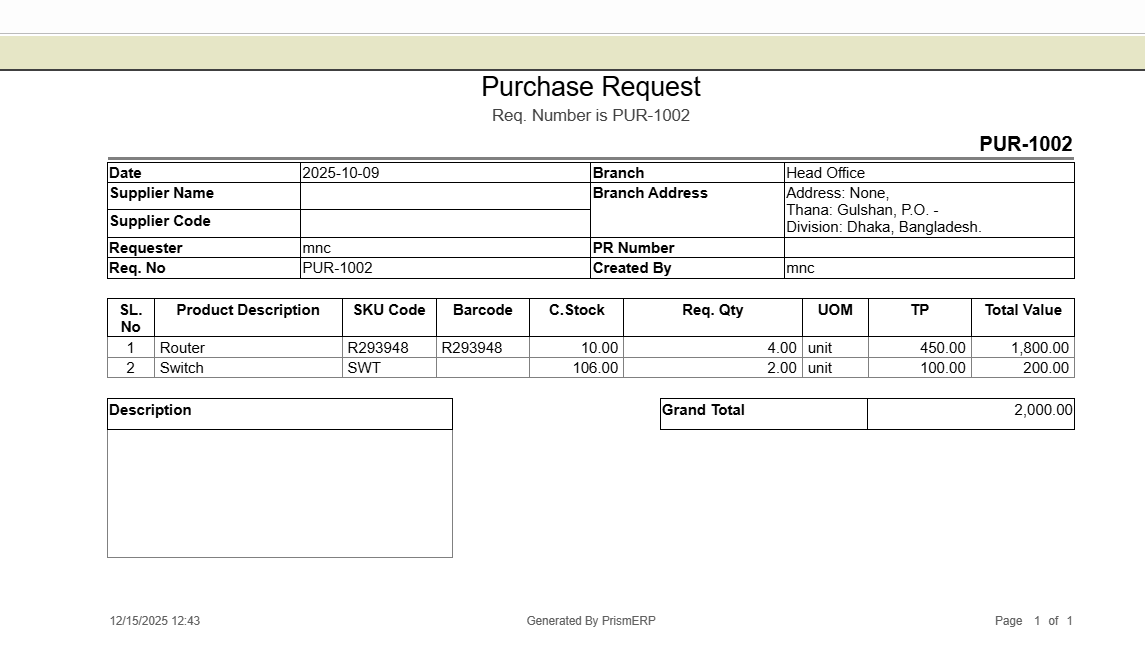Screen dimensions: 1145x649
Task: Click the 'Generated By PrismERP' footer text
Action: point(591,621)
